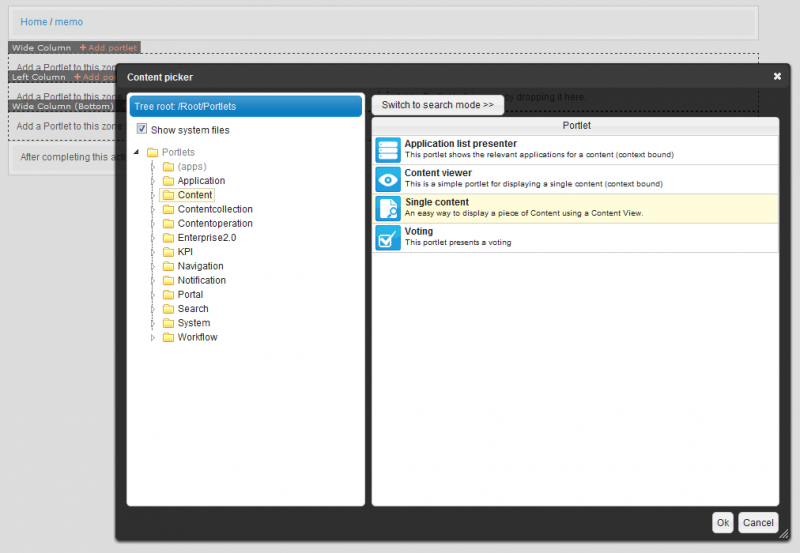The height and width of the screenshot is (553, 800).
Task: Click the Tree root /Root/Portlets header
Action: point(245,106)
